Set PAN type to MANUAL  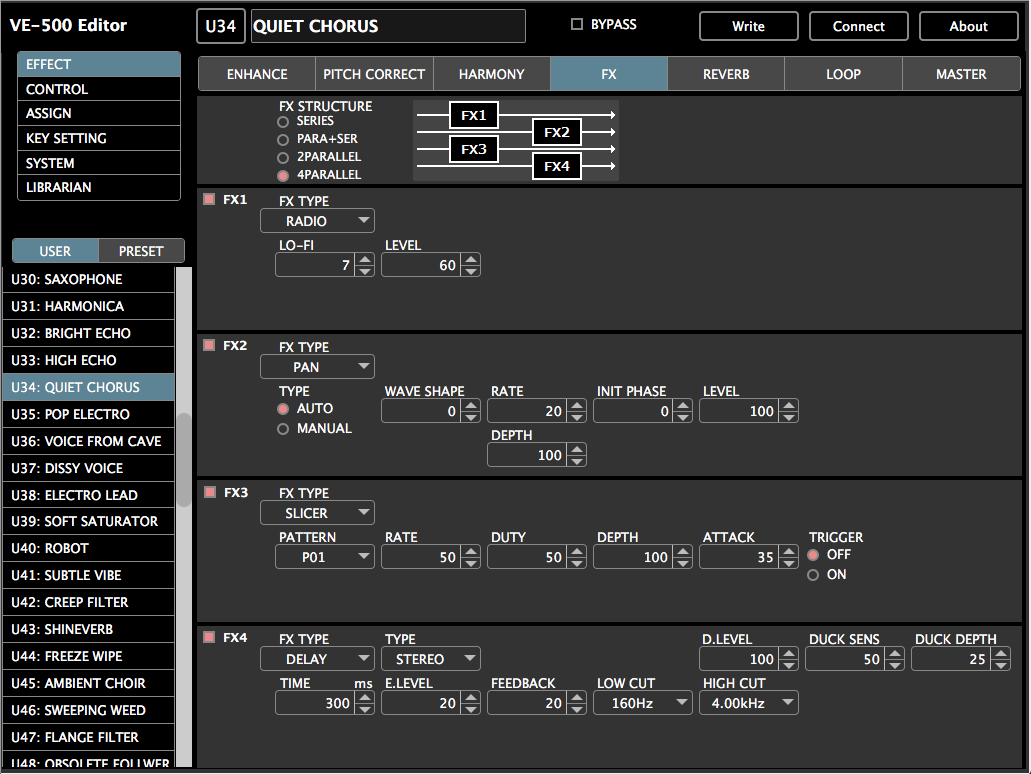283,429
